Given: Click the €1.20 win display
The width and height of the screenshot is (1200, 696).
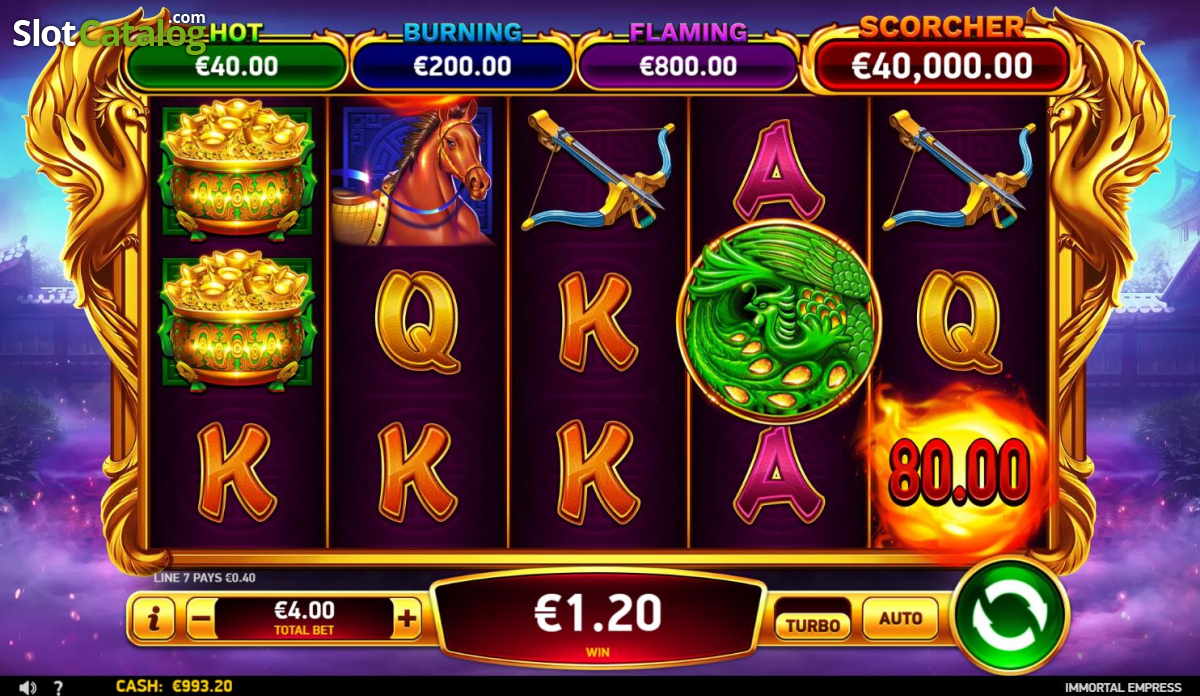Looking at the screenshot, I should pos(598,619).
